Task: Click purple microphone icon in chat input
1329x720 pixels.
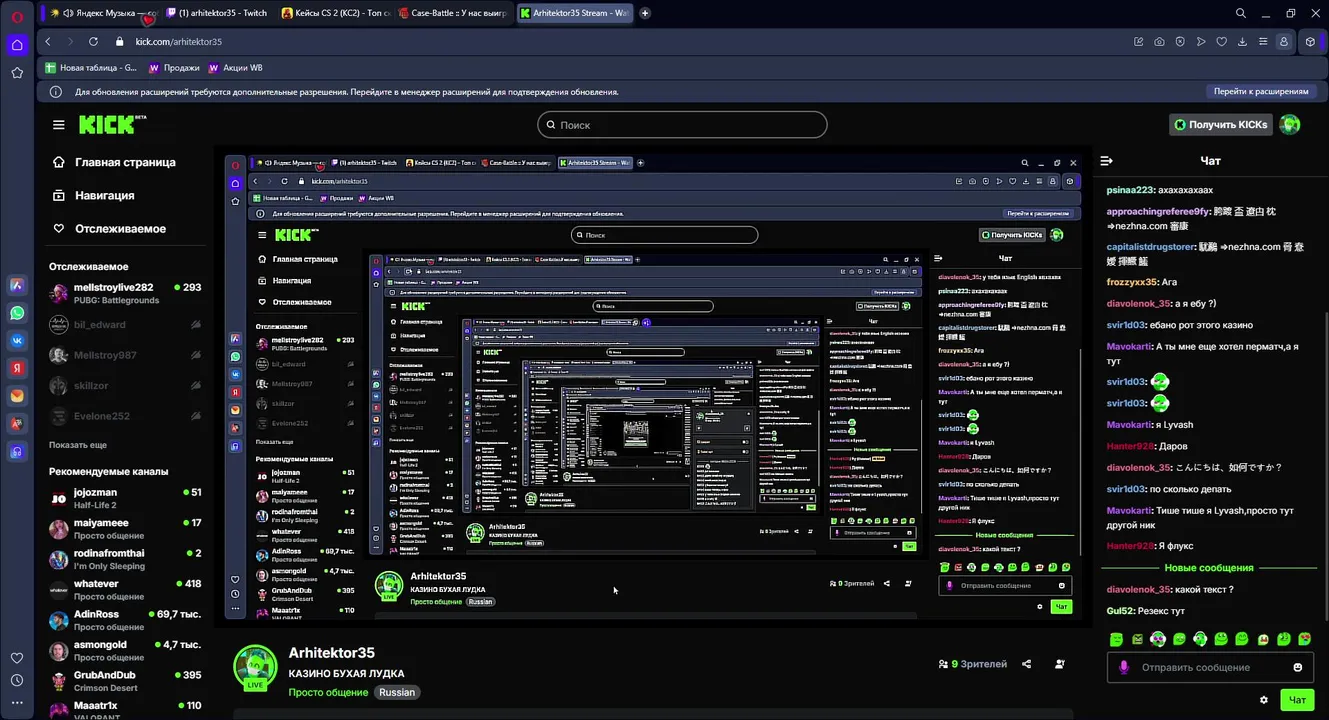Action: point(1123,667)
